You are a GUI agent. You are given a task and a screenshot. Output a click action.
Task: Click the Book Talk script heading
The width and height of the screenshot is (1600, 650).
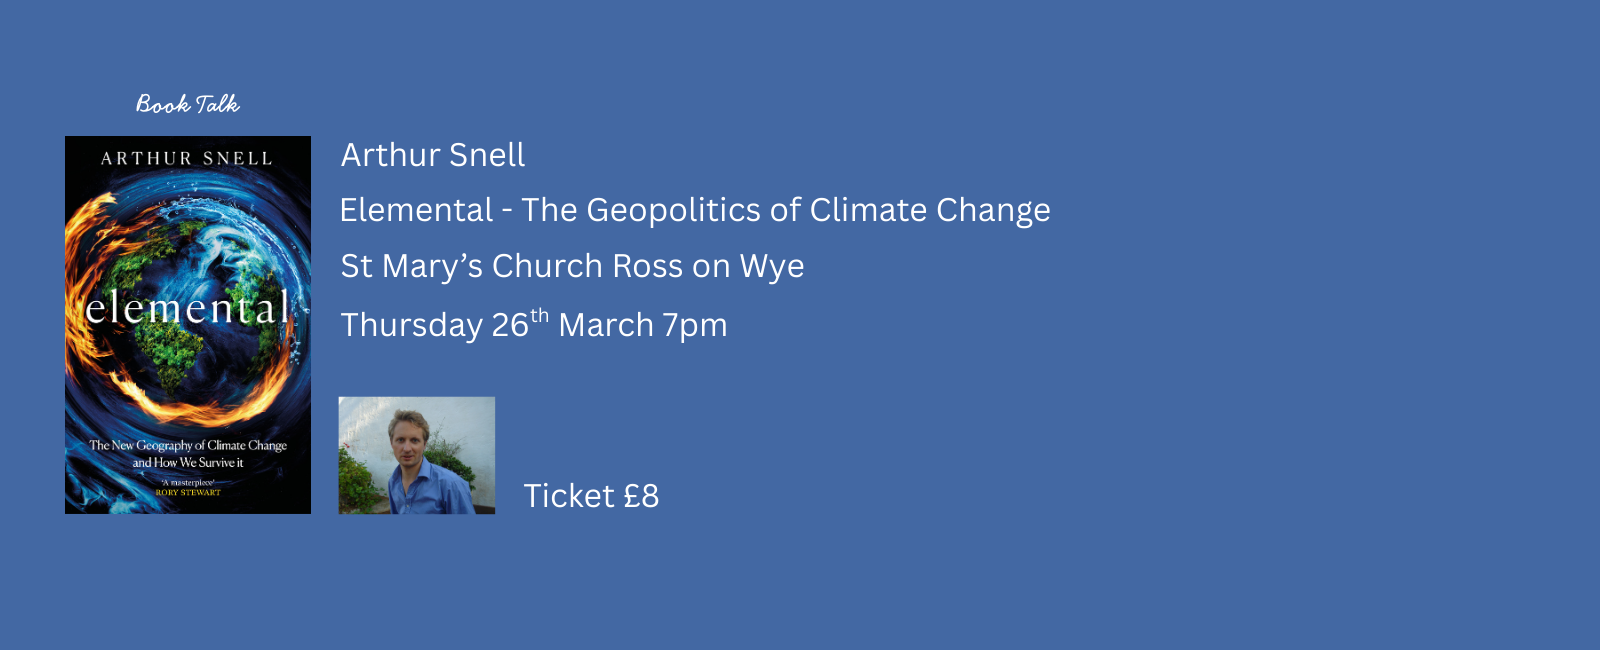coord(188,104)
